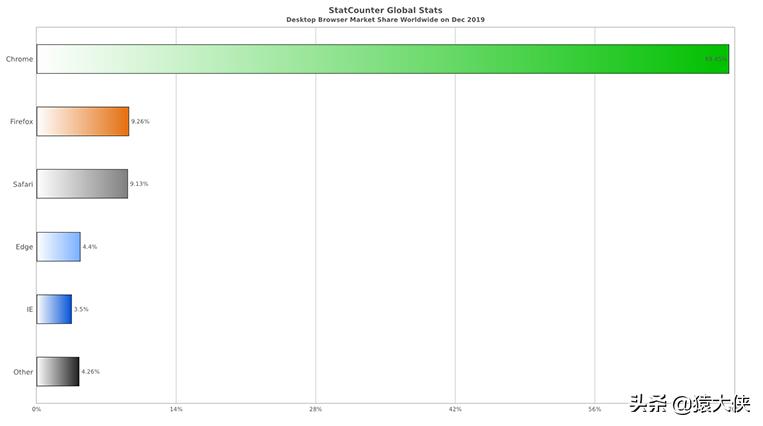Click the 42% axis tick label

pyautogui.click(x=455, y=409)
